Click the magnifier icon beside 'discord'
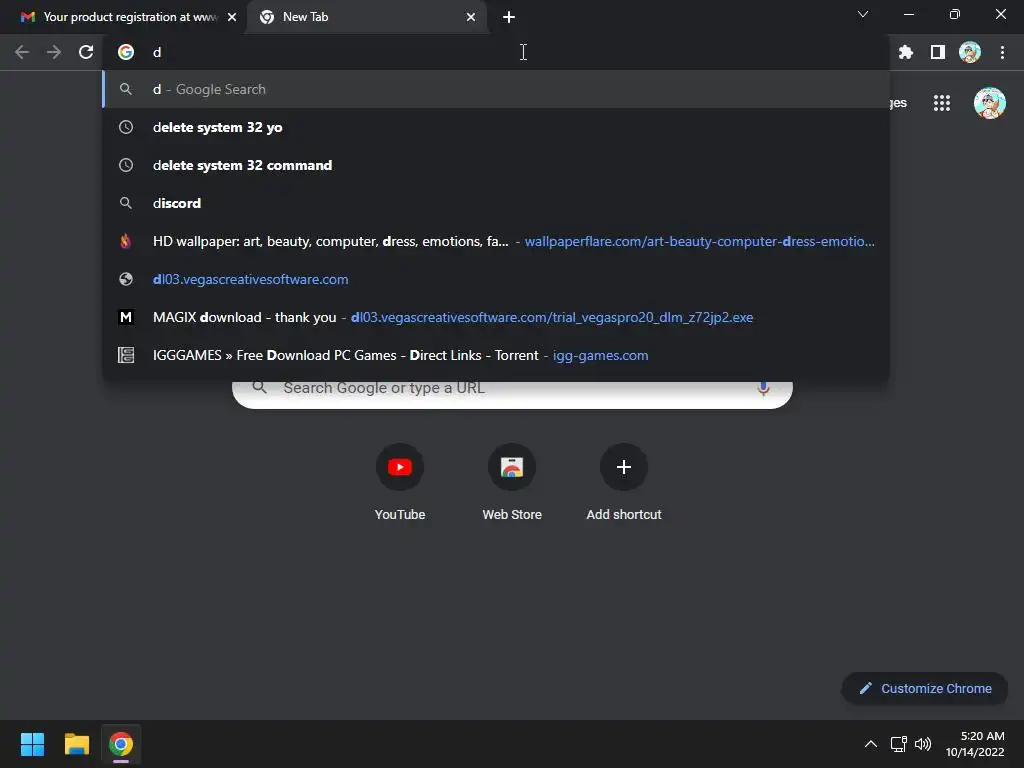Screen dimensions: 1024x768 pos(126,203)
